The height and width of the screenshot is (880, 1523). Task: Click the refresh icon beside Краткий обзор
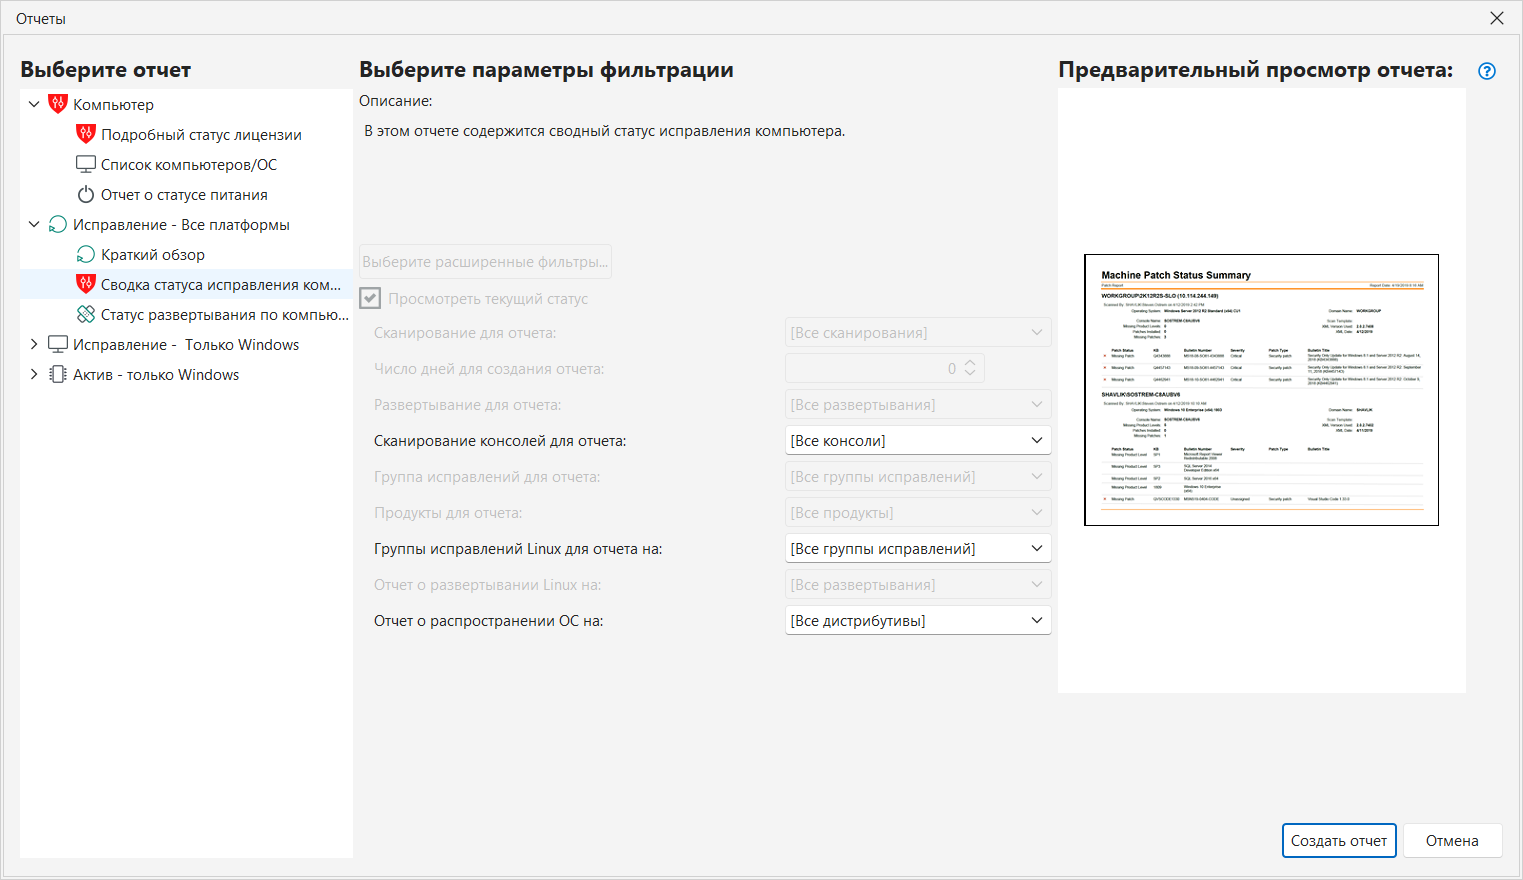point(86,254)
